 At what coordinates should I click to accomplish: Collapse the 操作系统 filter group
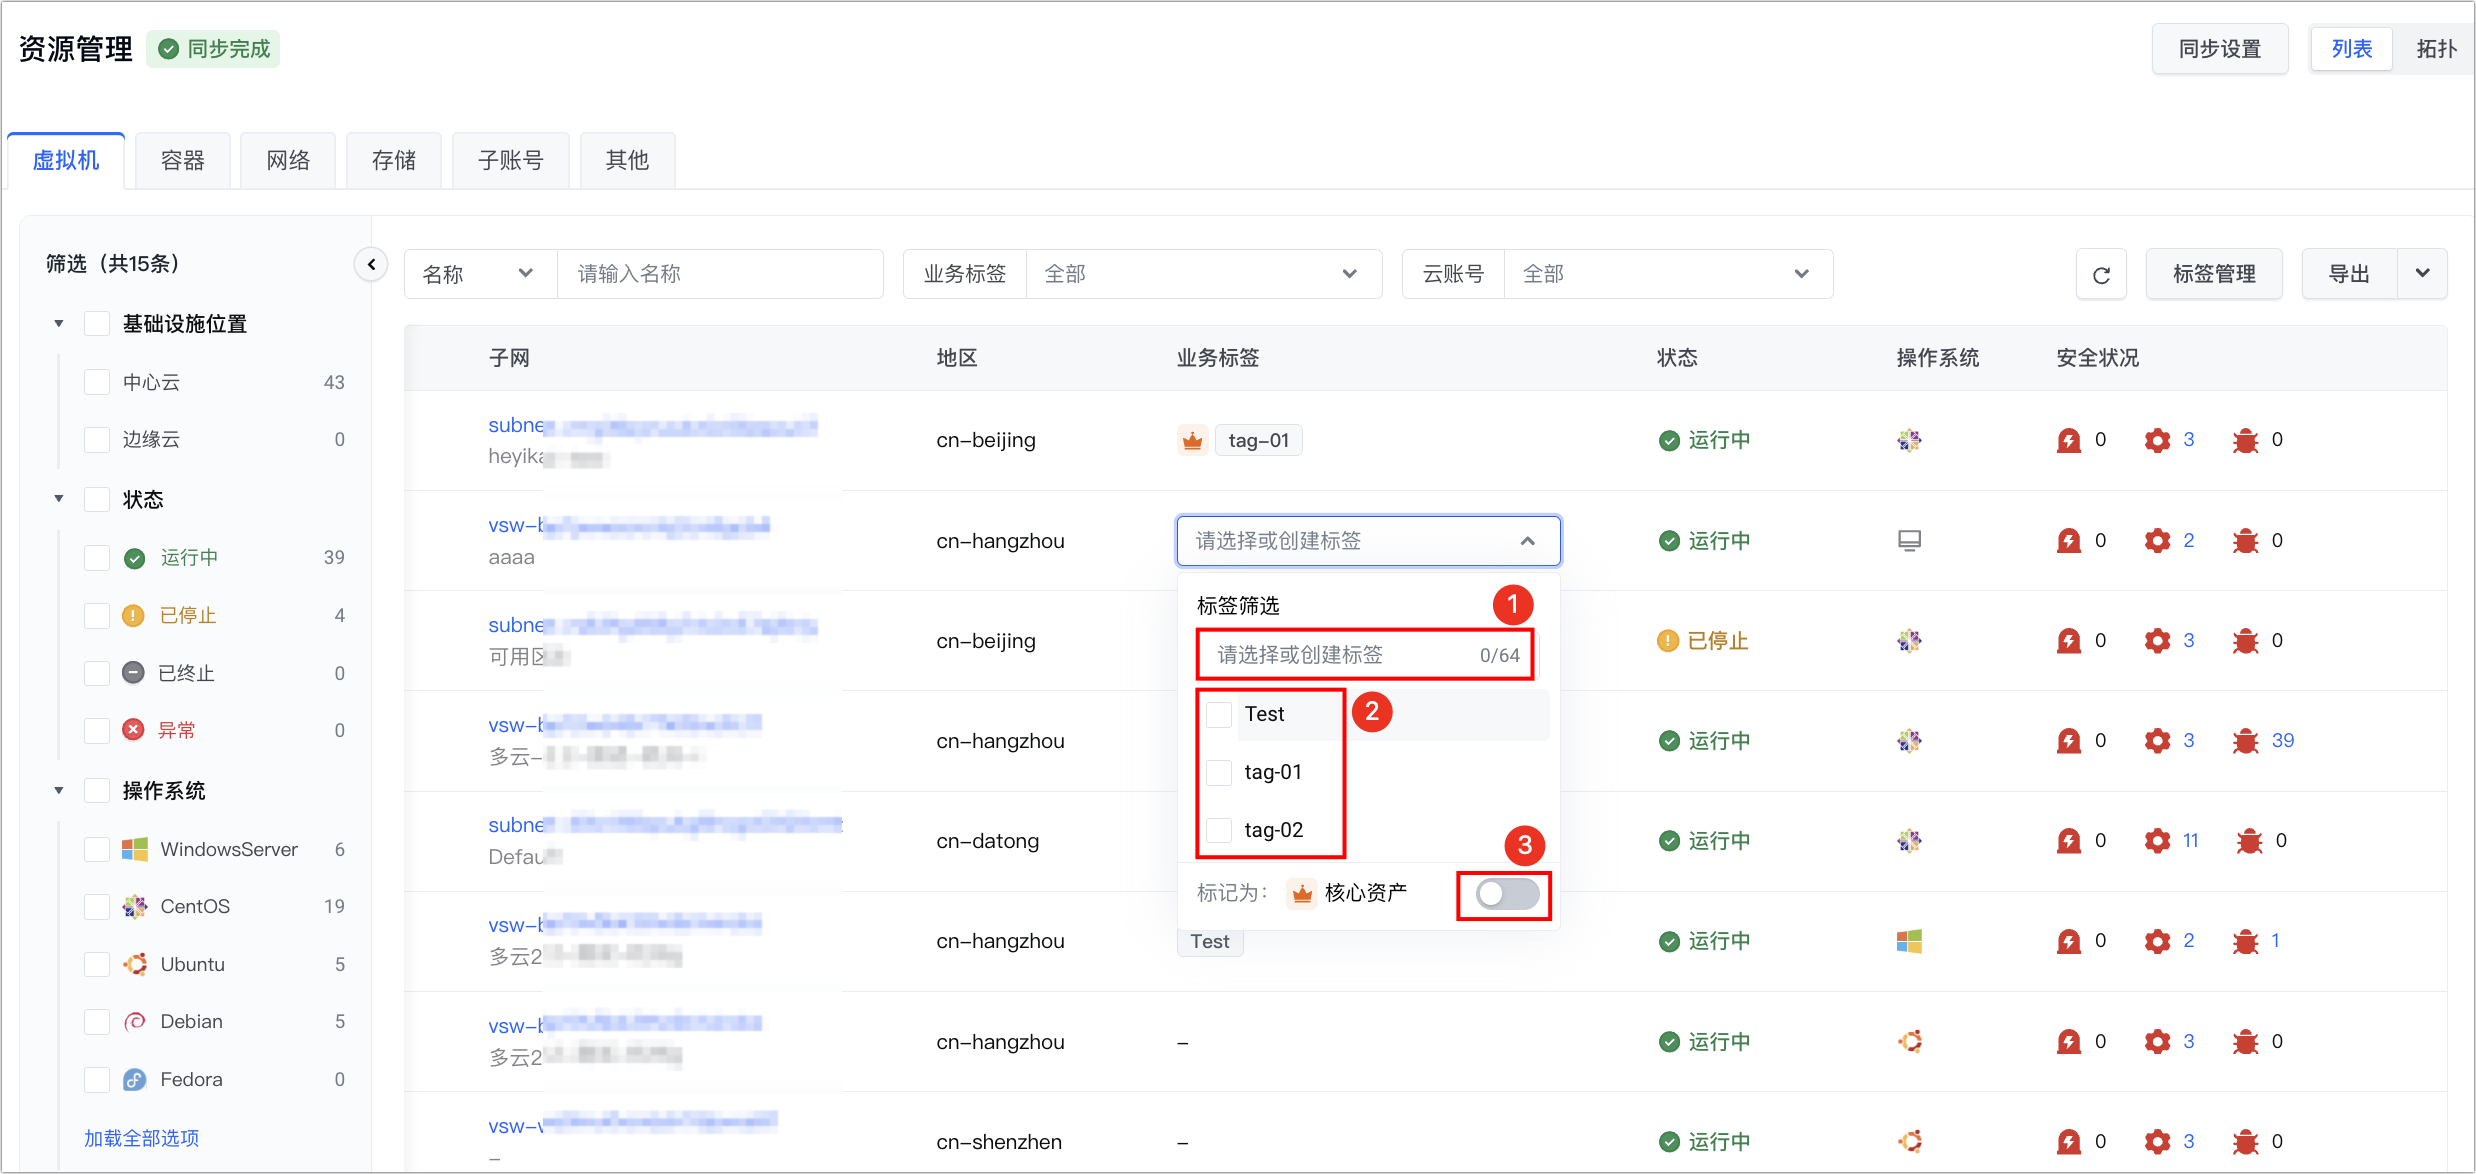click(59, 791)
